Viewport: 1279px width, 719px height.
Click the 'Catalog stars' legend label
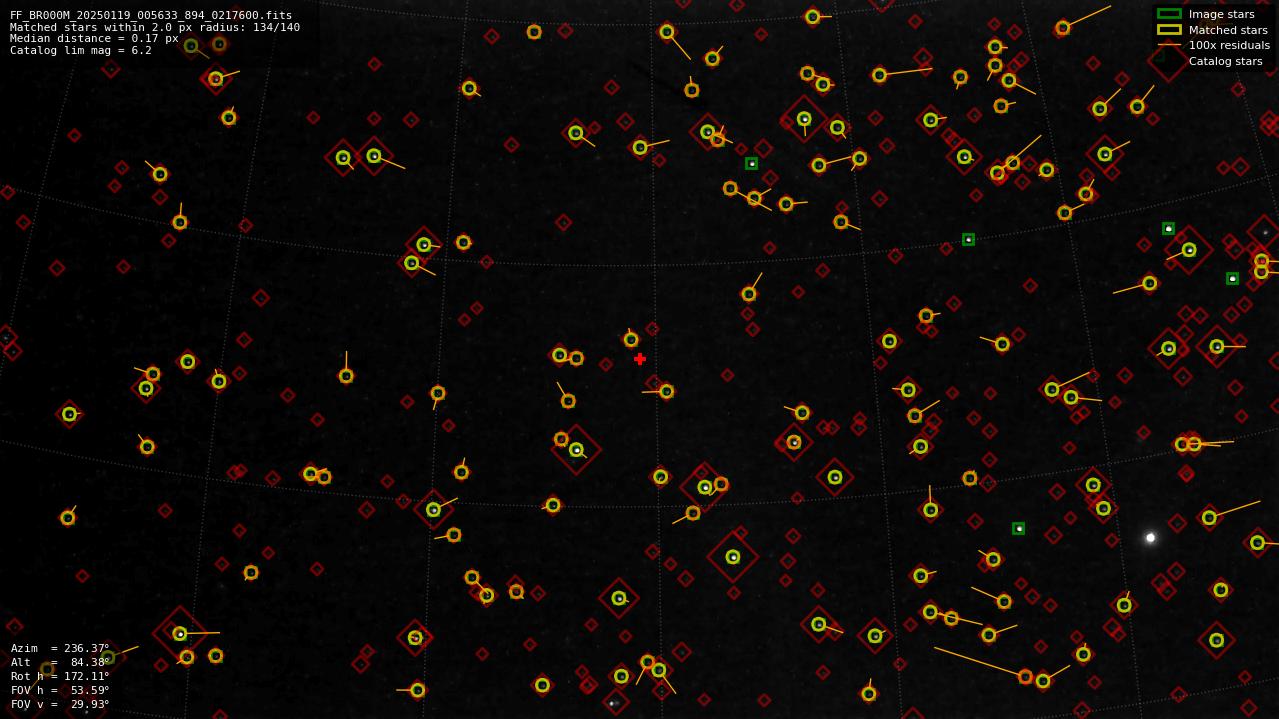click(x=1225, y=61)
